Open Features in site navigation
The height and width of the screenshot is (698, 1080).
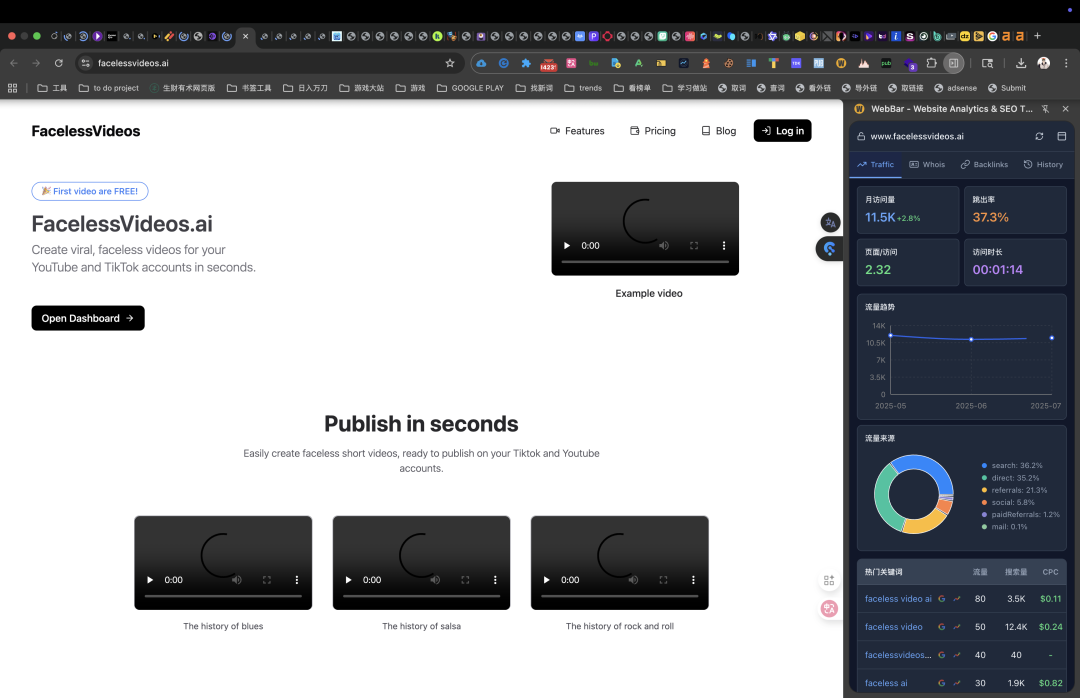click(577, 131)
